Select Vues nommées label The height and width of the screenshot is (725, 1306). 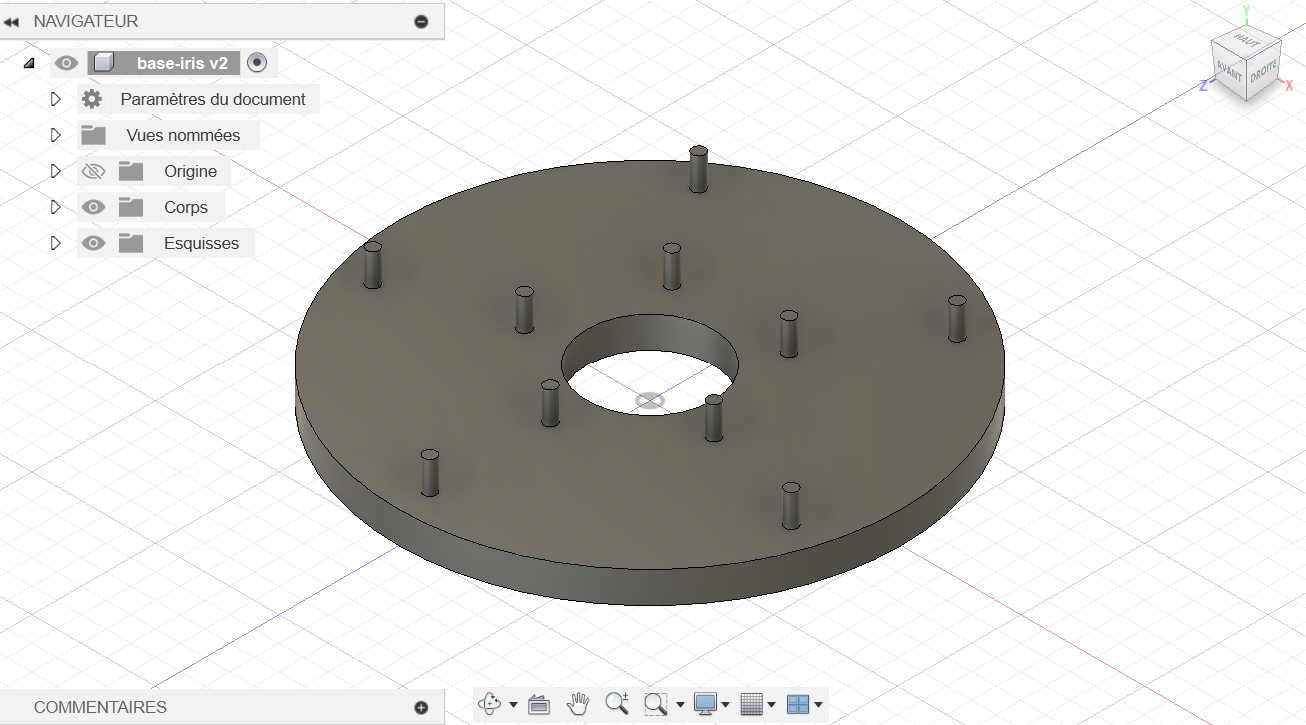[x=183, y=135]
